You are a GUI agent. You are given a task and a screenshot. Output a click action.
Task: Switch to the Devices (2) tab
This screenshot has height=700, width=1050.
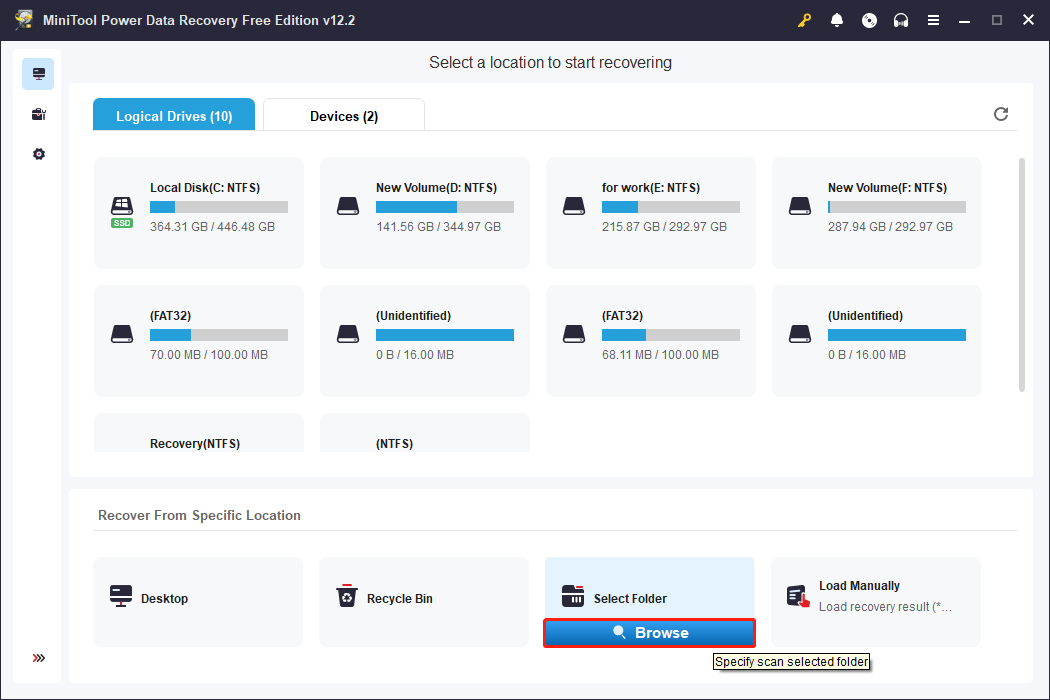(x=344, y=115)
